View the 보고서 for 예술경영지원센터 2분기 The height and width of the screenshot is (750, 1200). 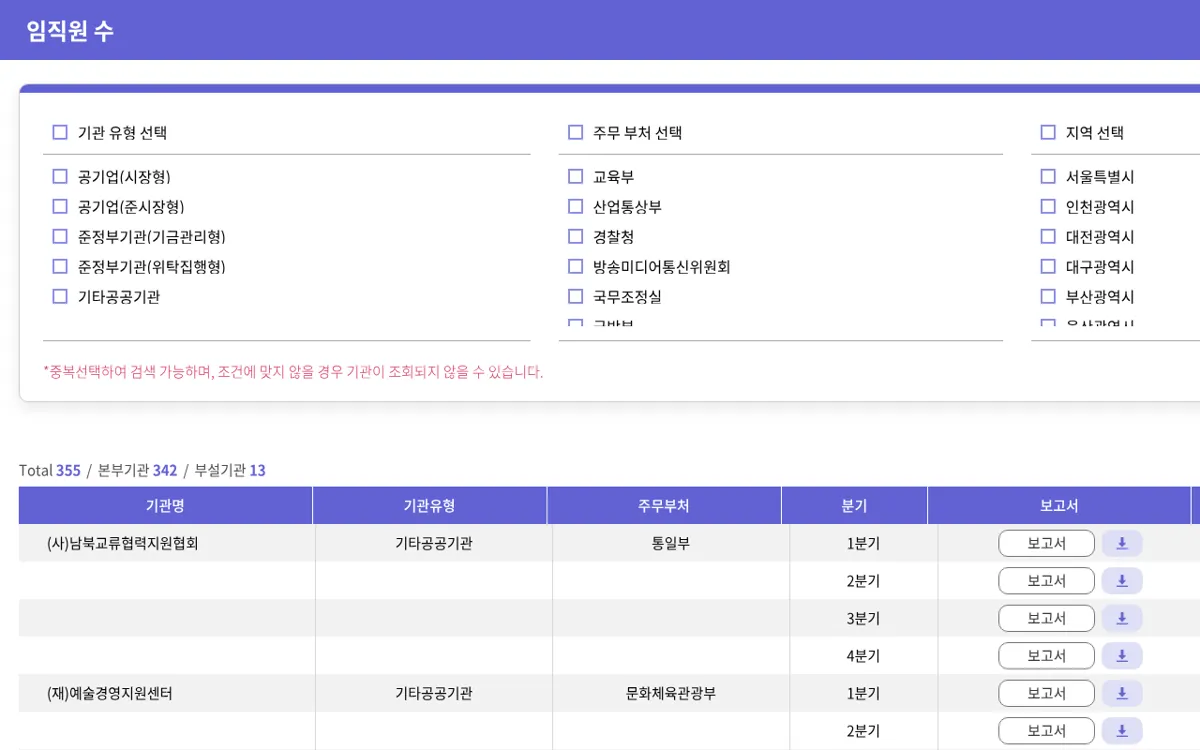[x=1046, y=731]
